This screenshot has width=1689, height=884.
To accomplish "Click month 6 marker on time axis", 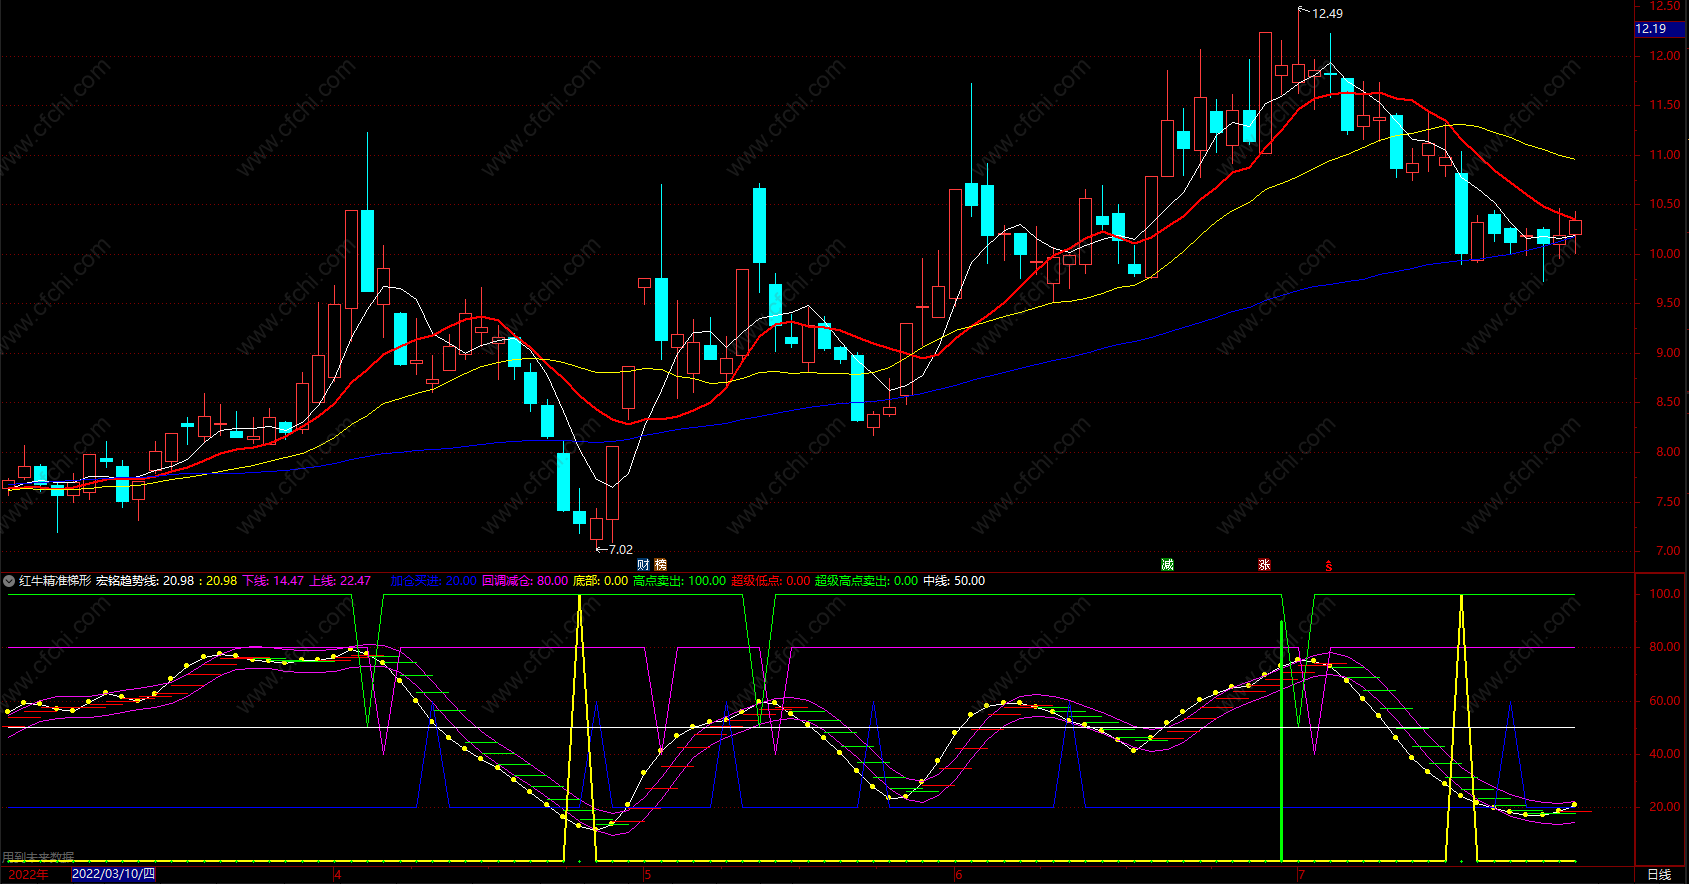I will (x=958, y=875).
